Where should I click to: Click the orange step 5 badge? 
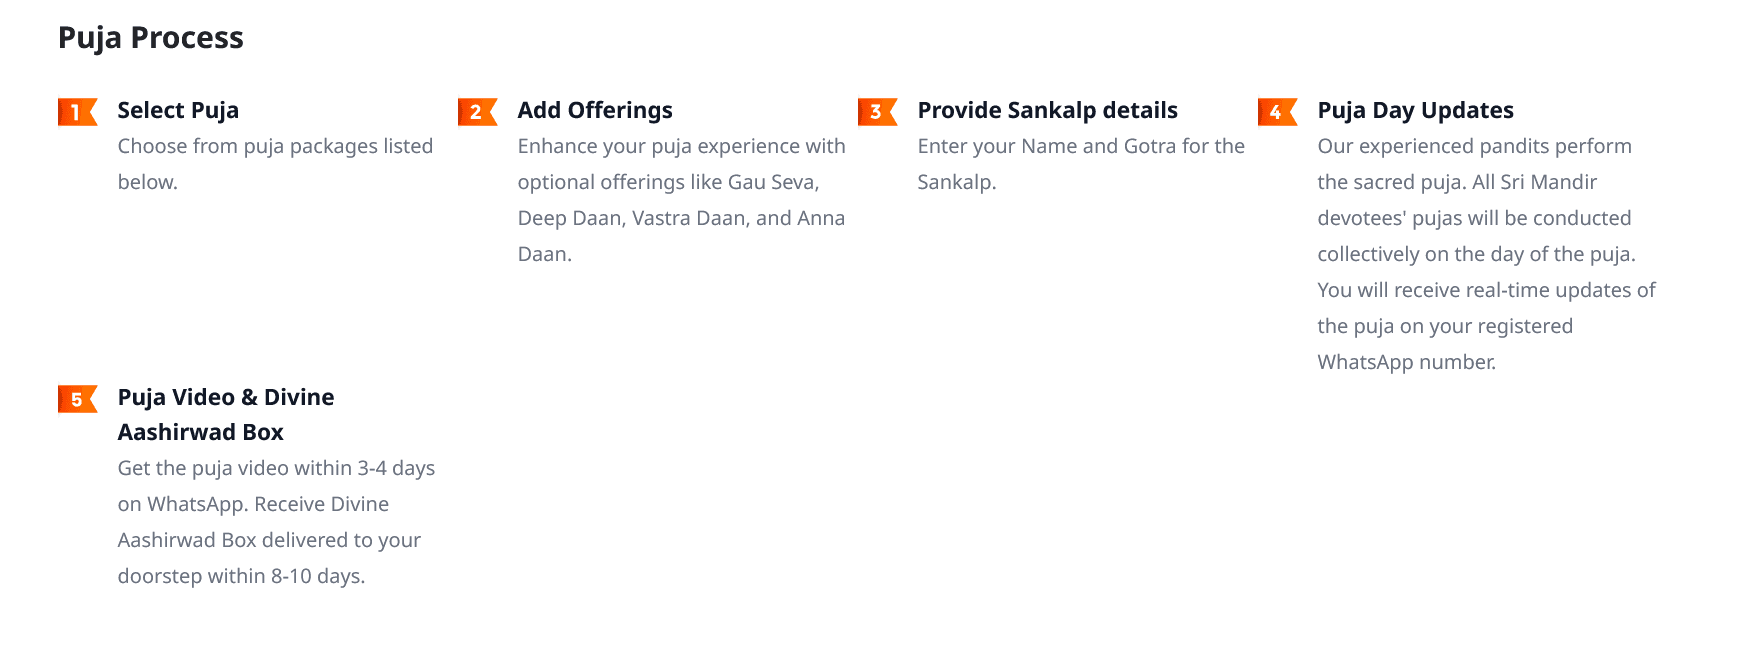tap(77, 399)
